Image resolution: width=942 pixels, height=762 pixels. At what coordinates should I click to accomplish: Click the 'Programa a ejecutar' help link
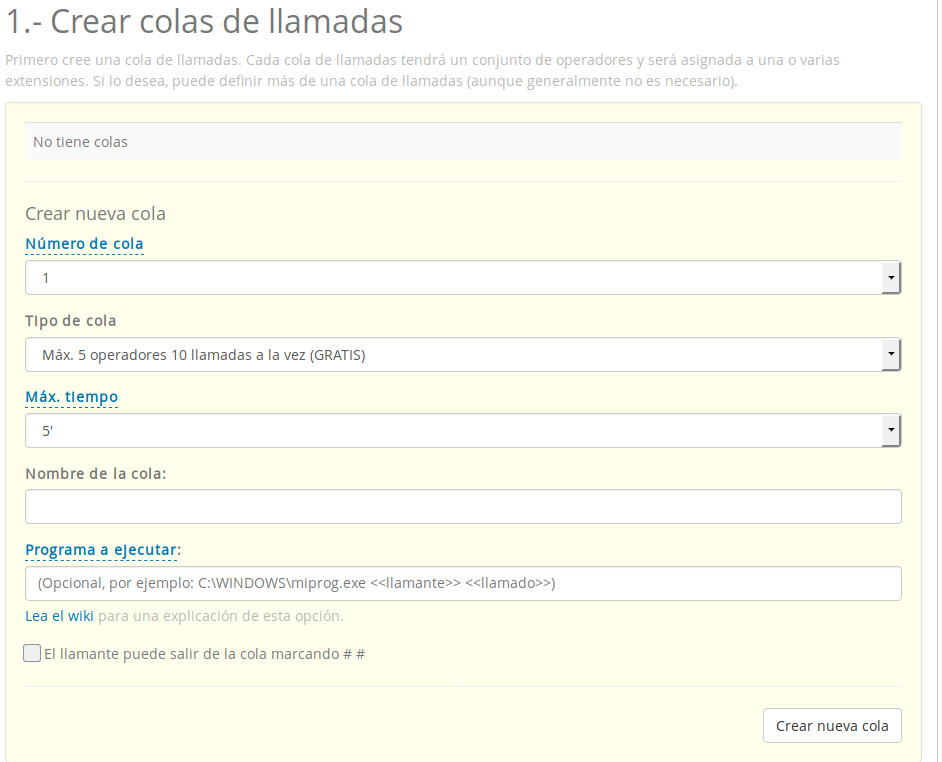[100, 549]
